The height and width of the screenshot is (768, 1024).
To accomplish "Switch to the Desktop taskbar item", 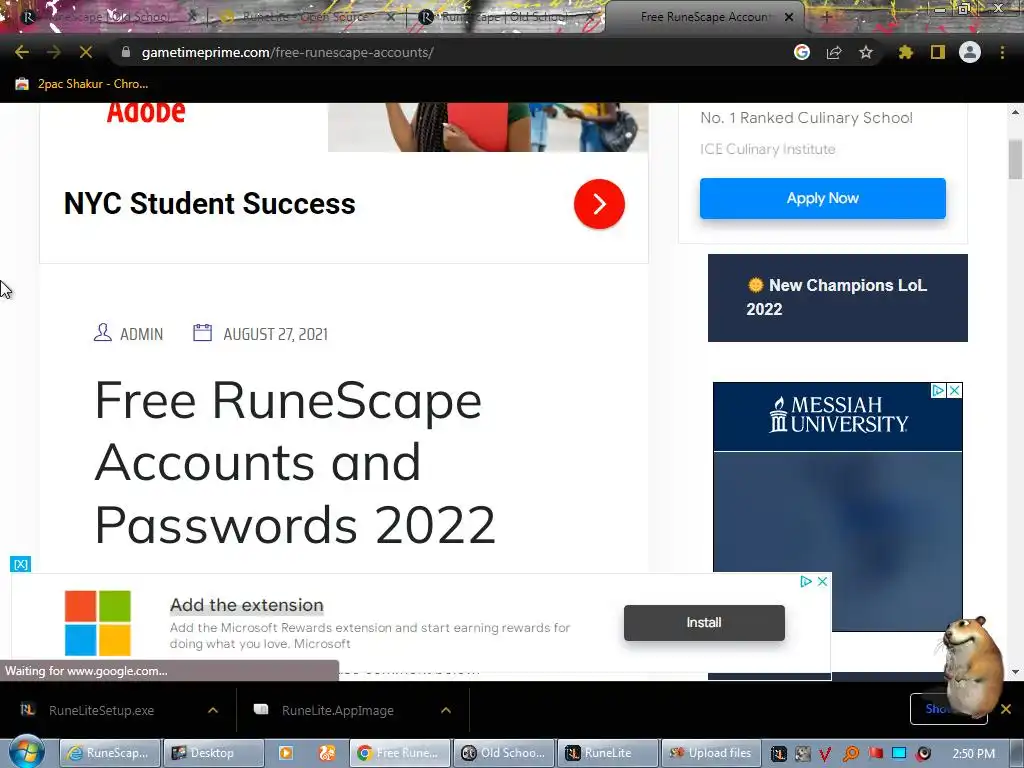I will pos(213,753).
